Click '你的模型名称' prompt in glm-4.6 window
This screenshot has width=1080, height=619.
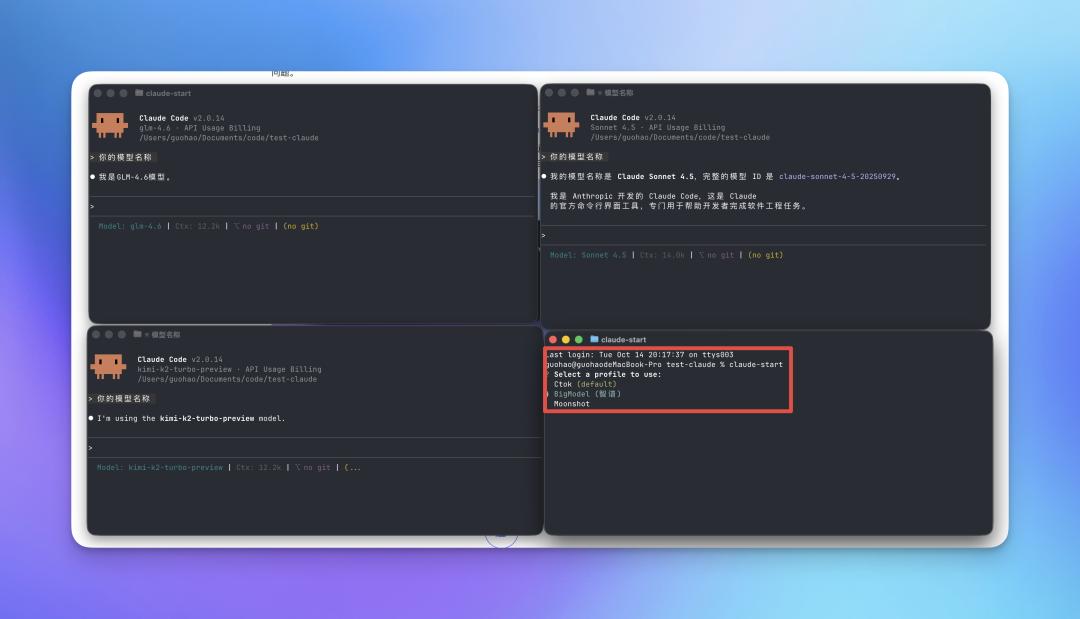click(x=125, y=157)
